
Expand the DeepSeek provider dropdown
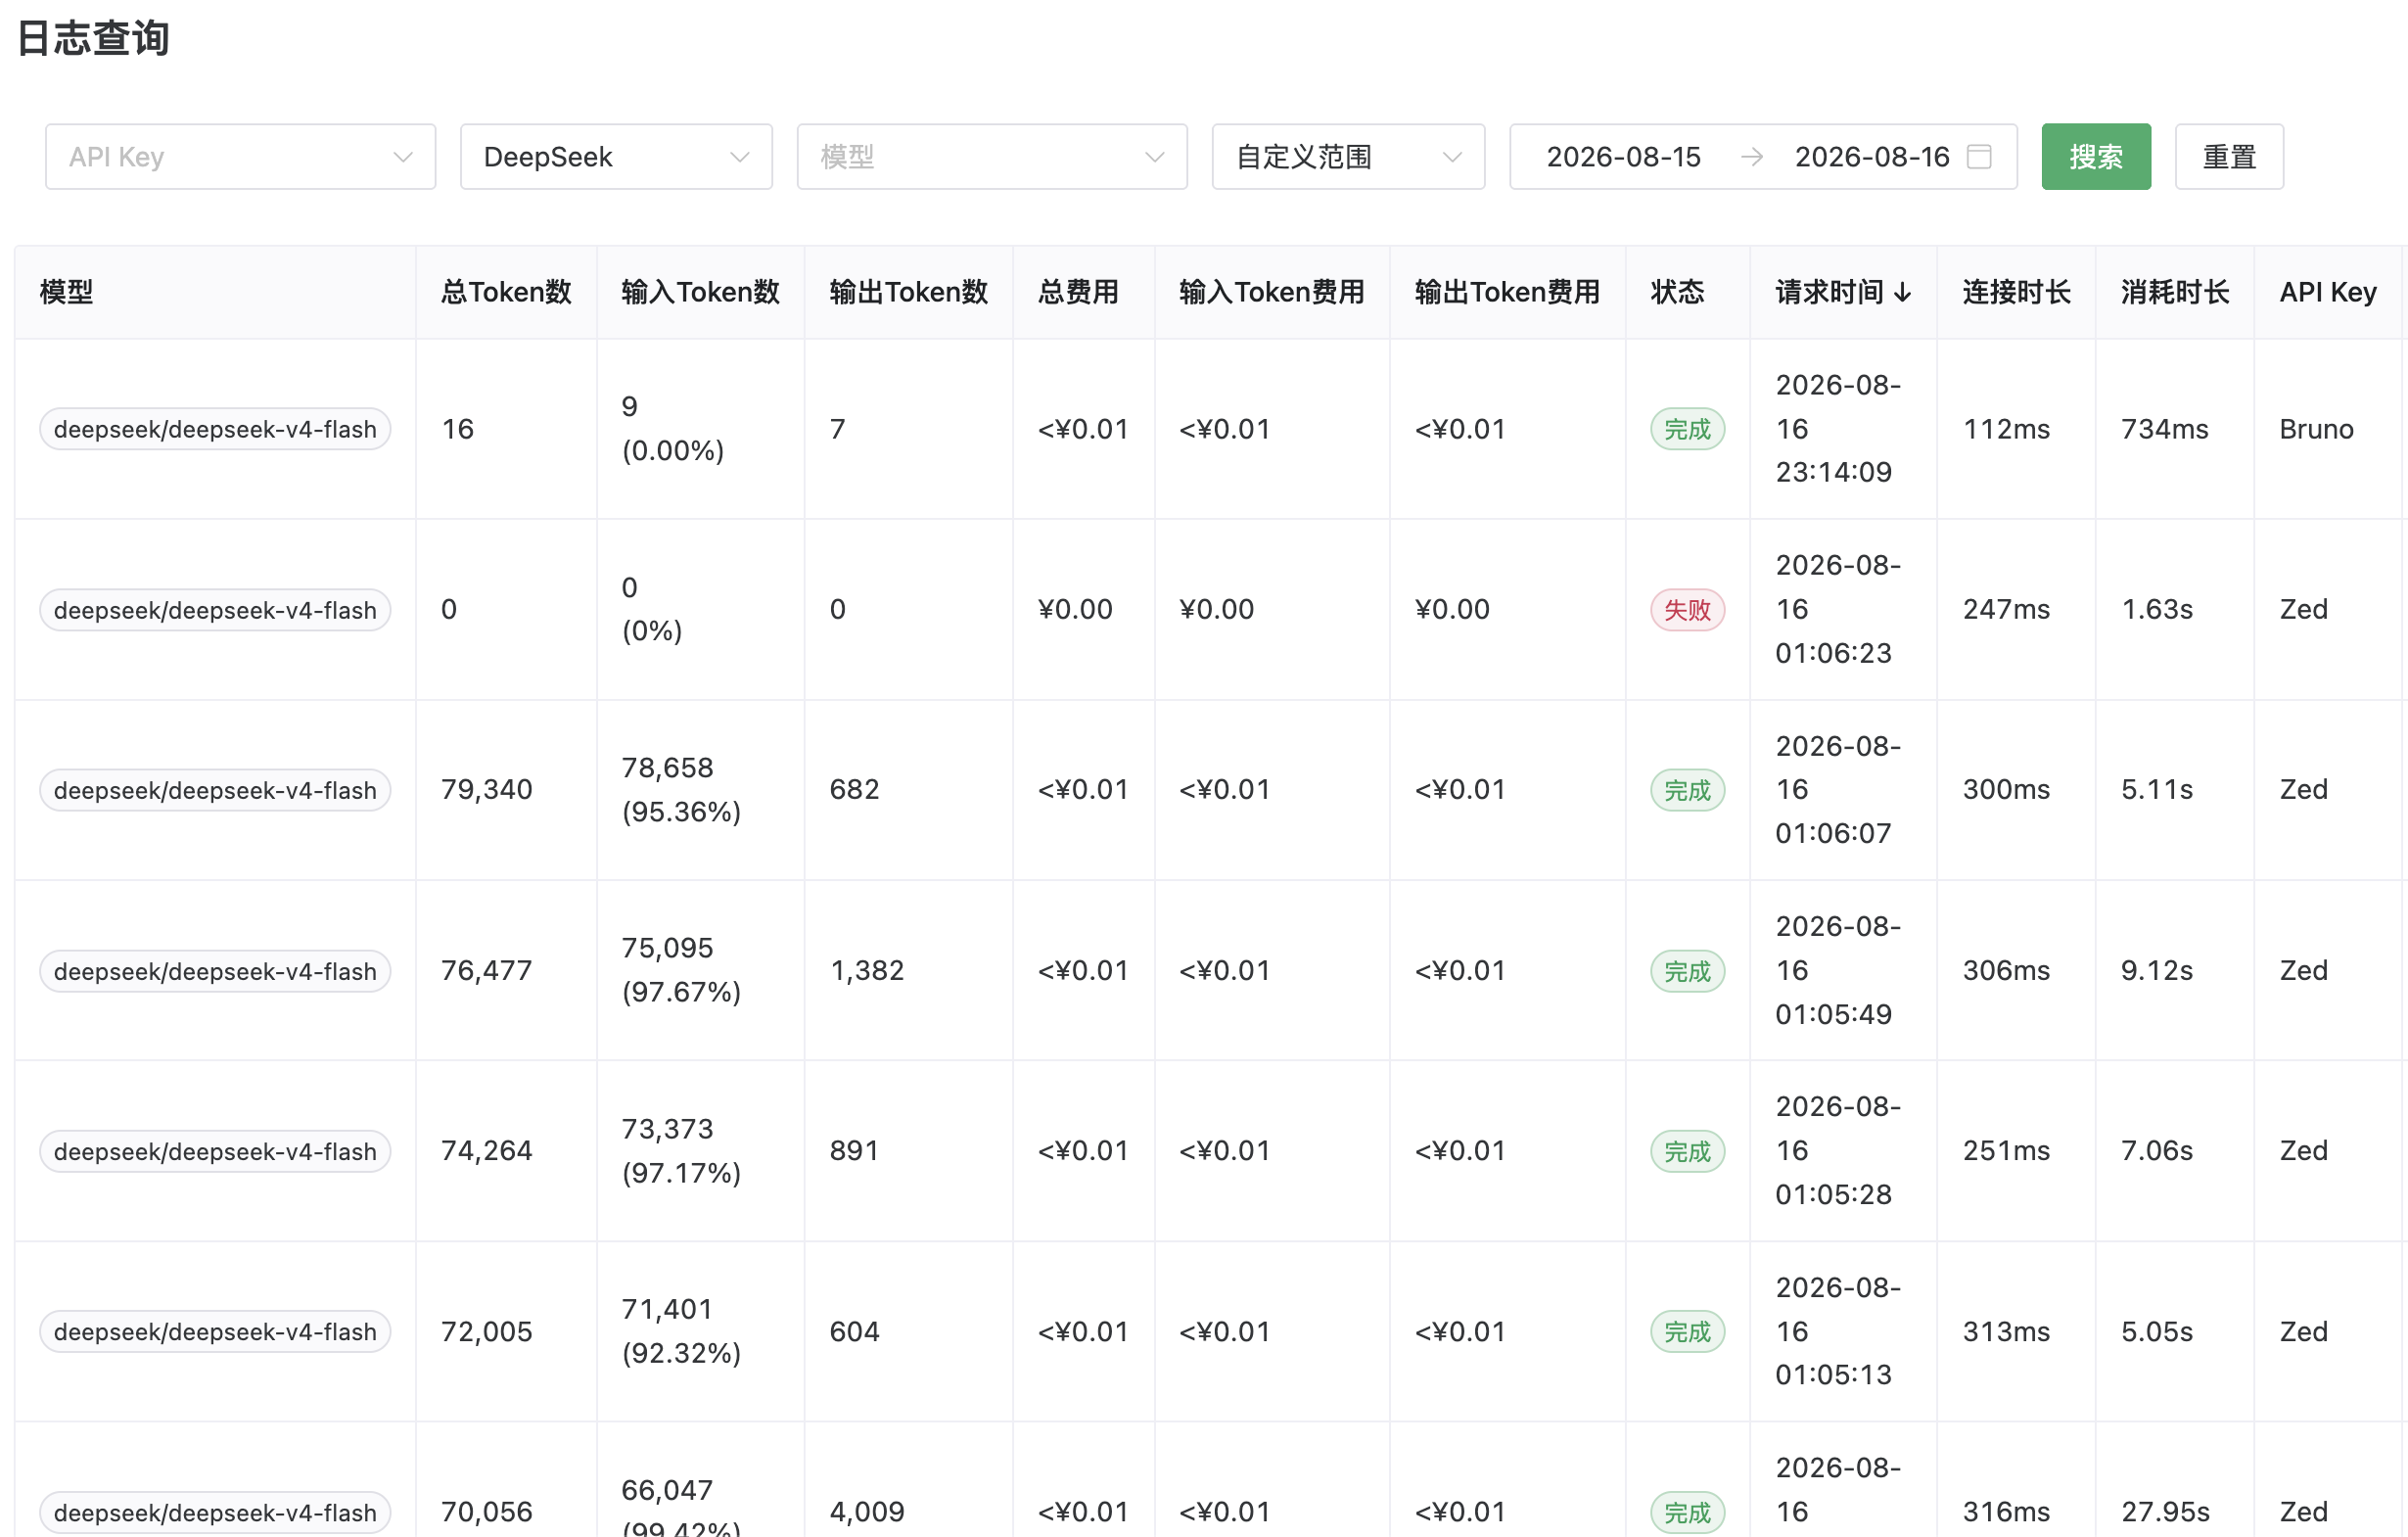(616, 157)
